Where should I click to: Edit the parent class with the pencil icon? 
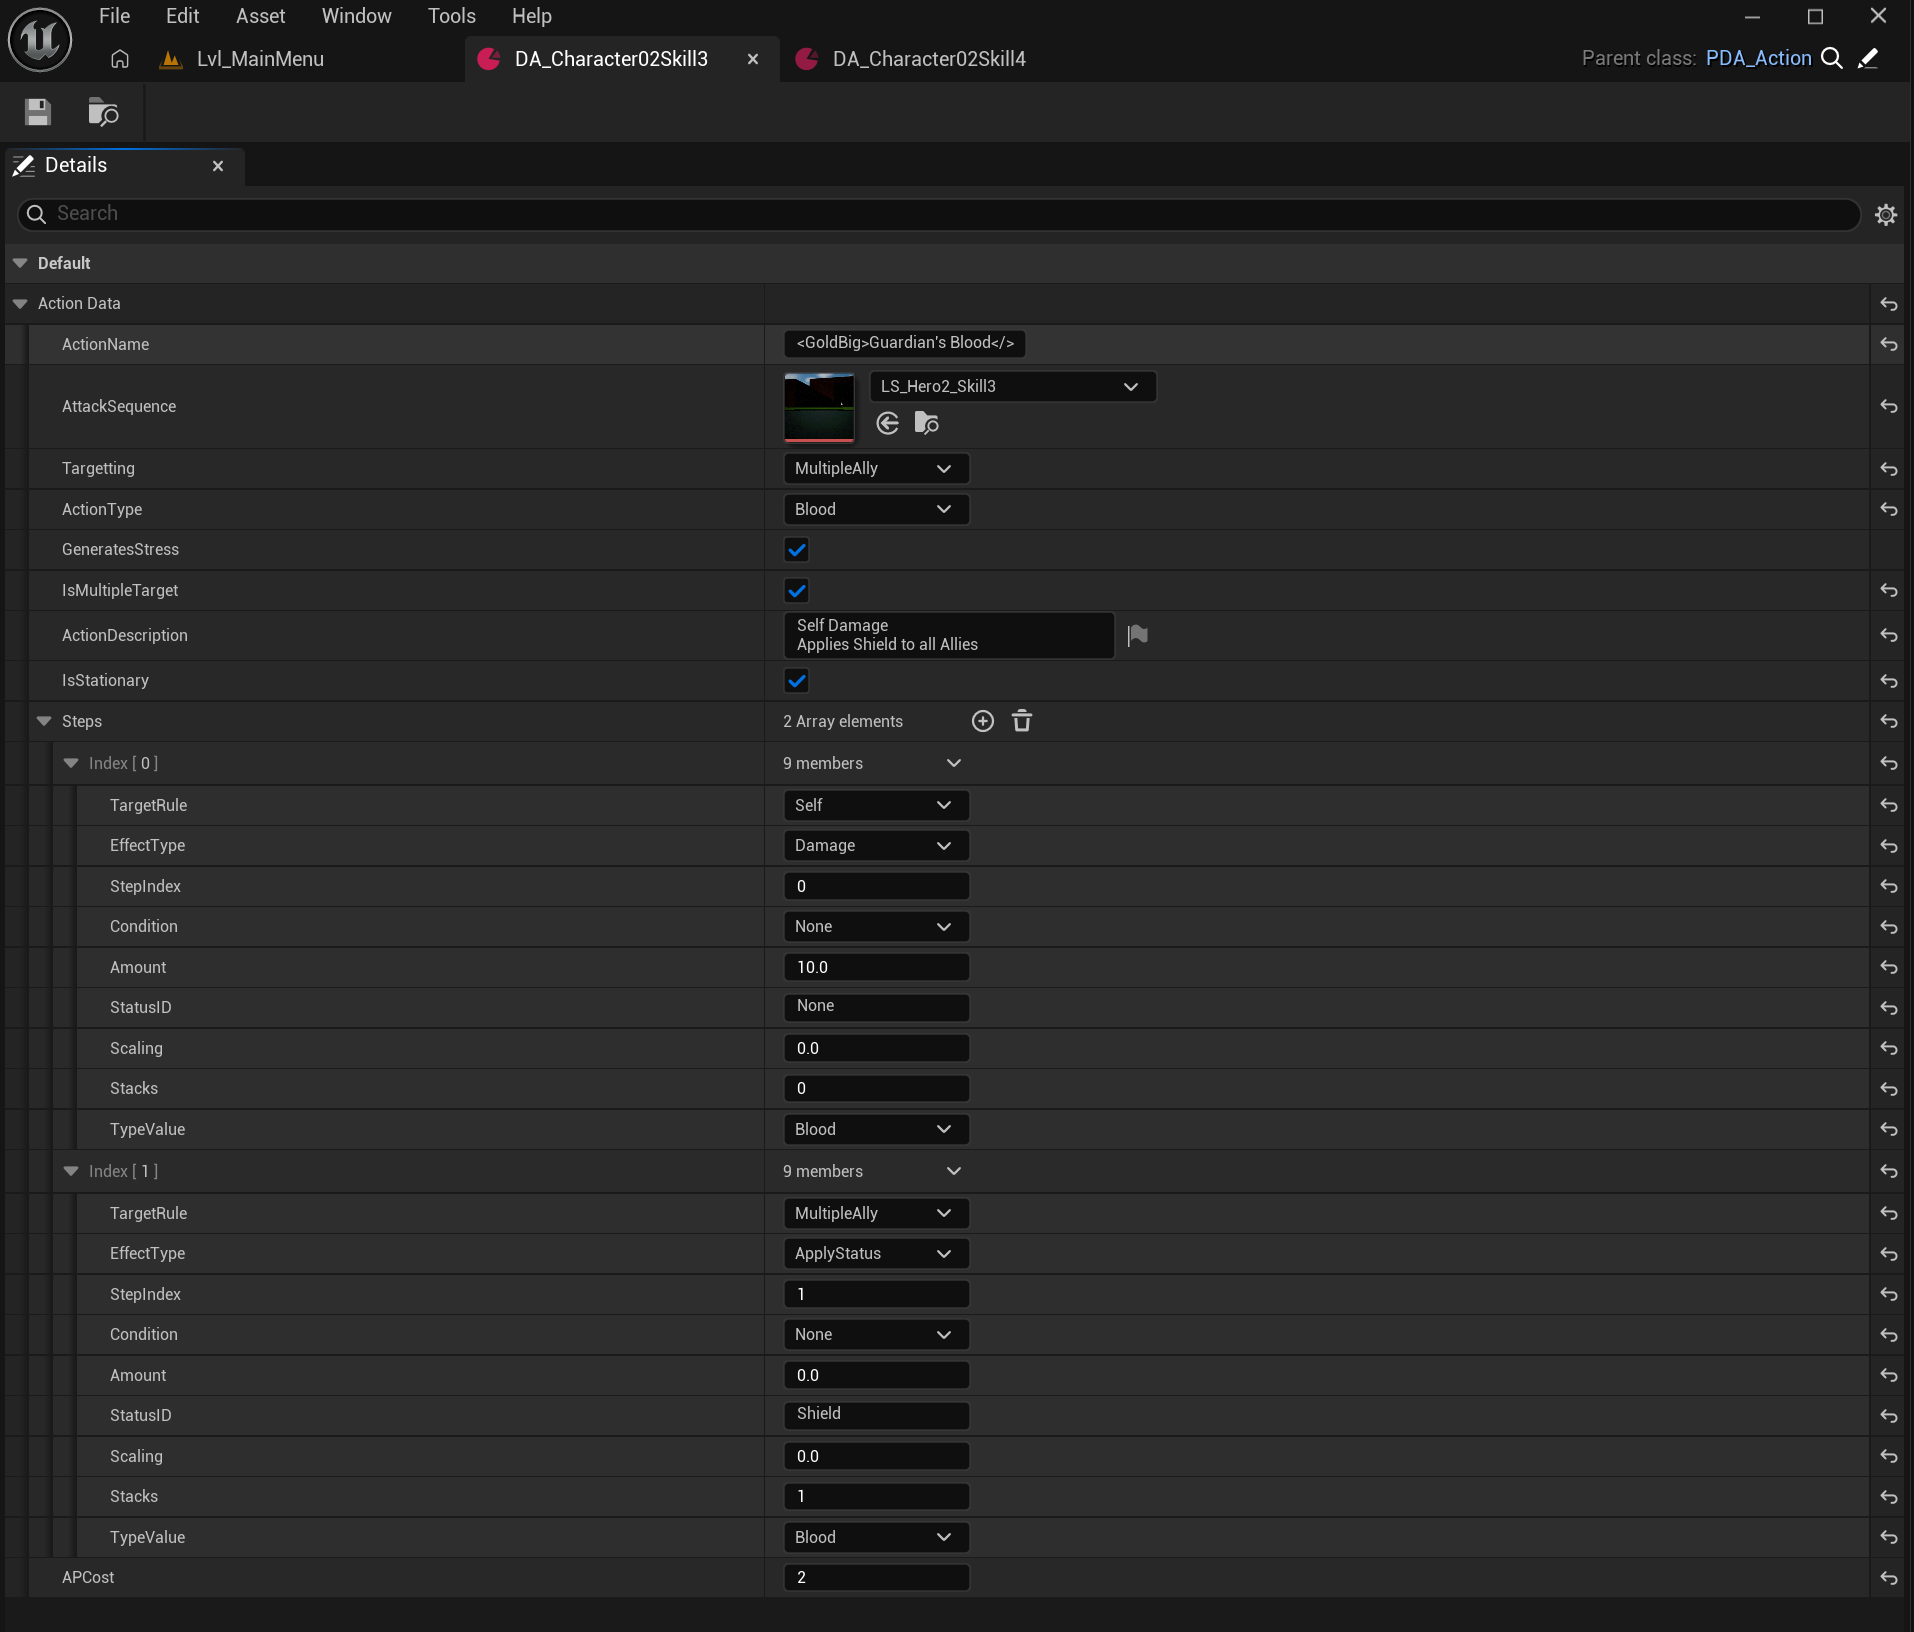tap(1868, 58)
